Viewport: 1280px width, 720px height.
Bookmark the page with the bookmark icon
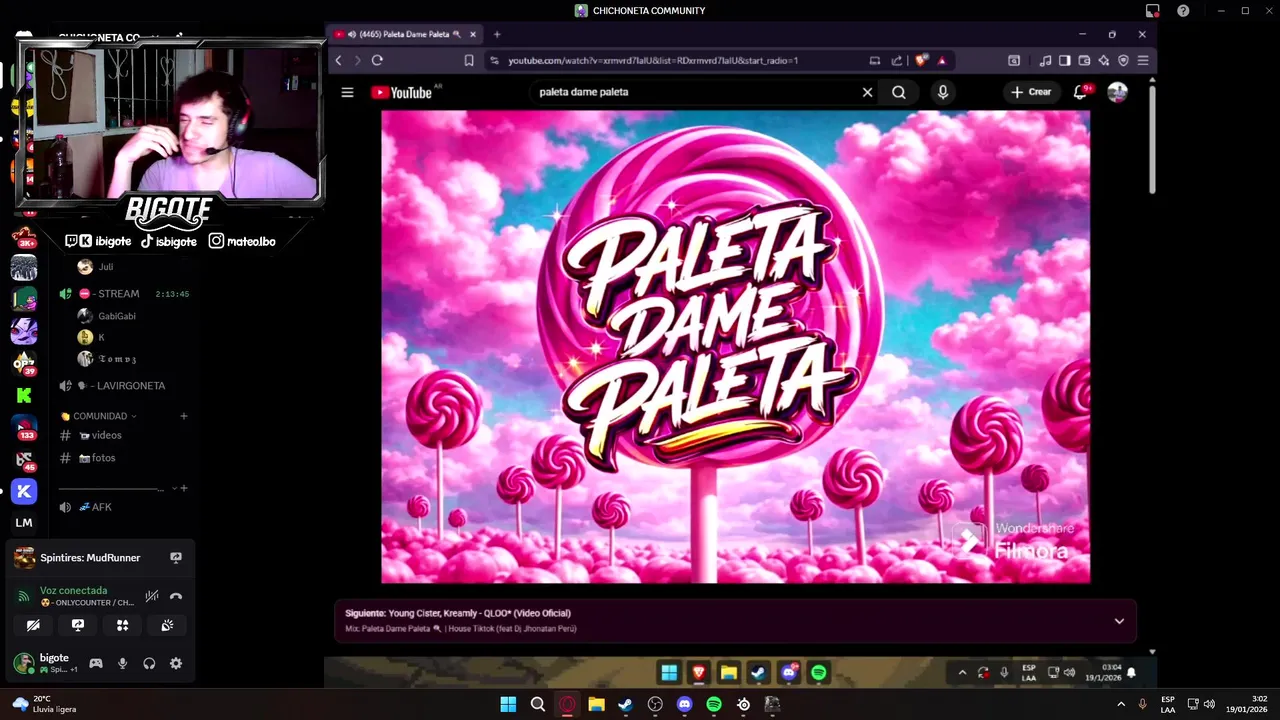[x=469, y=60]
